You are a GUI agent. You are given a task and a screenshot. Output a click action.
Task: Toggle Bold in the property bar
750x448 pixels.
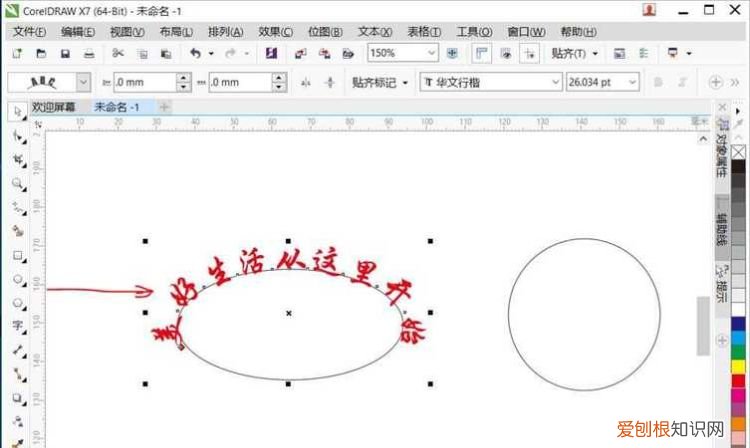[658, 82]
